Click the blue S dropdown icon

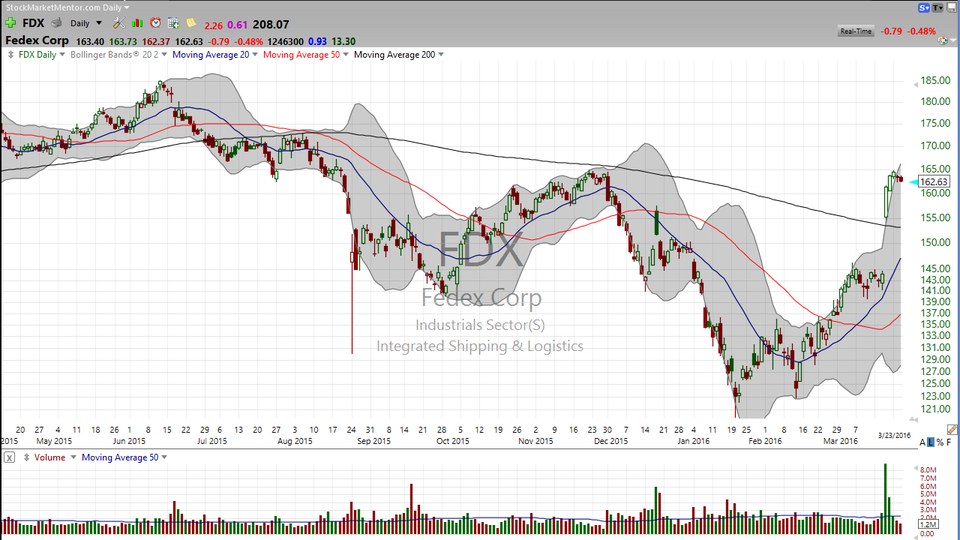[x=924, y=8]
